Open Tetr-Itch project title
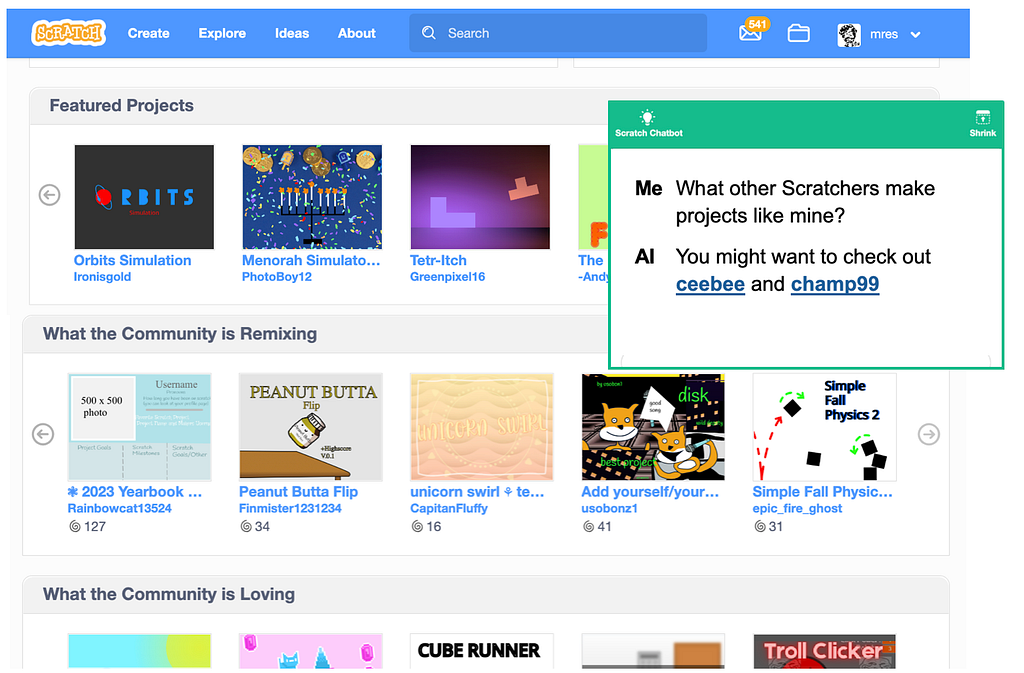 click(438, 260)
